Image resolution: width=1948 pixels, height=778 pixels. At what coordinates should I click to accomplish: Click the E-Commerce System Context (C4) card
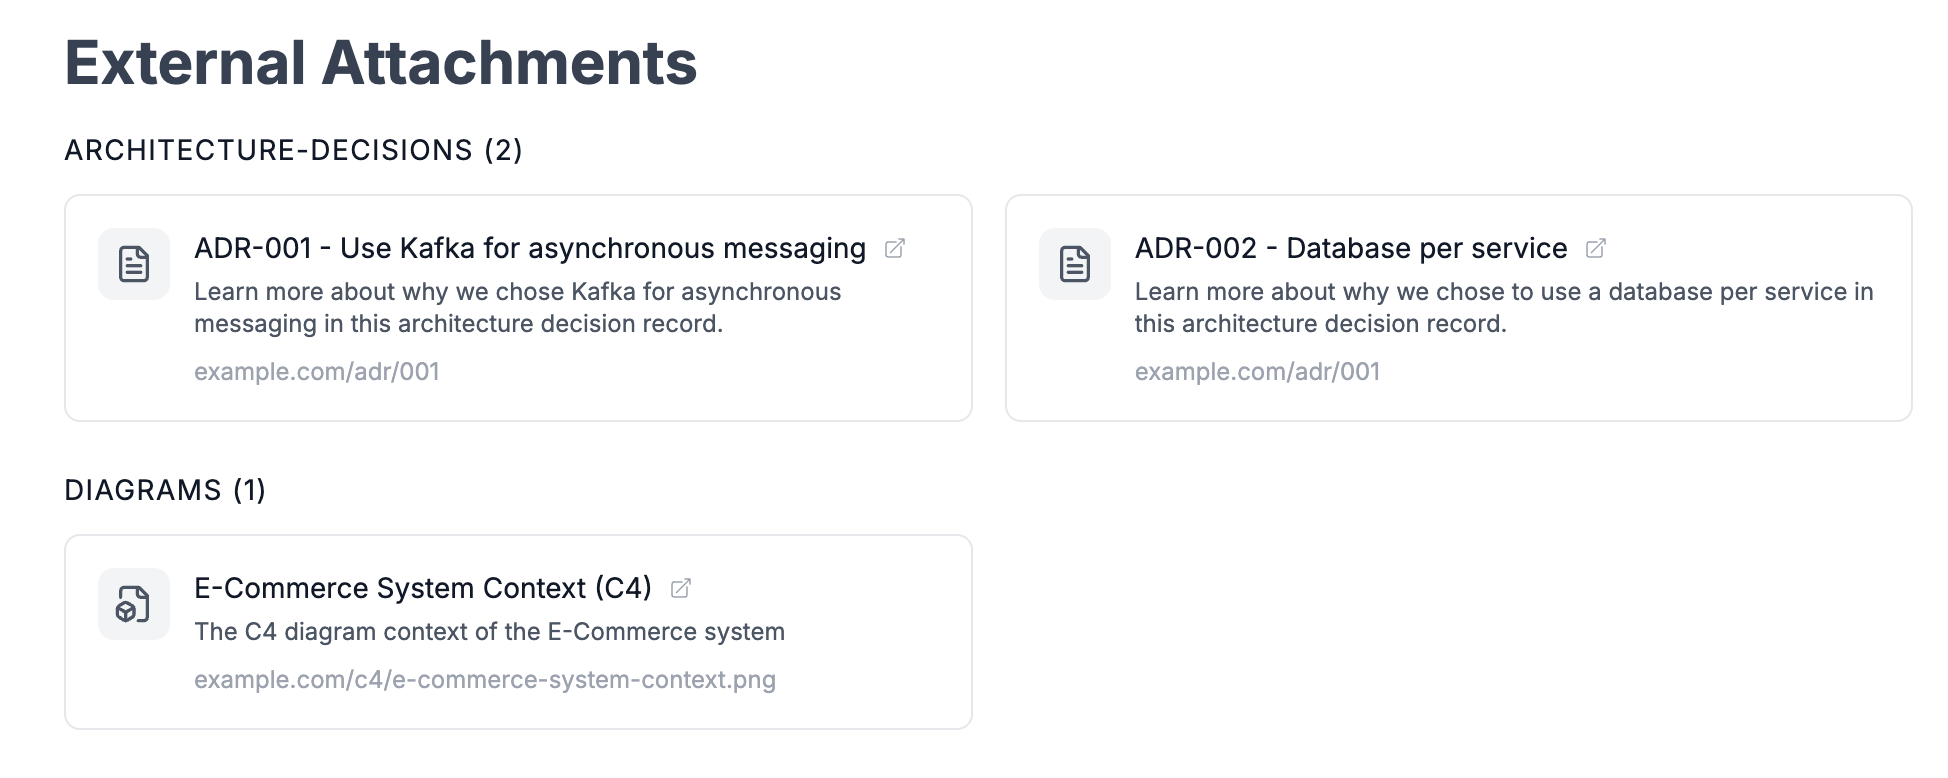(518, 631)
